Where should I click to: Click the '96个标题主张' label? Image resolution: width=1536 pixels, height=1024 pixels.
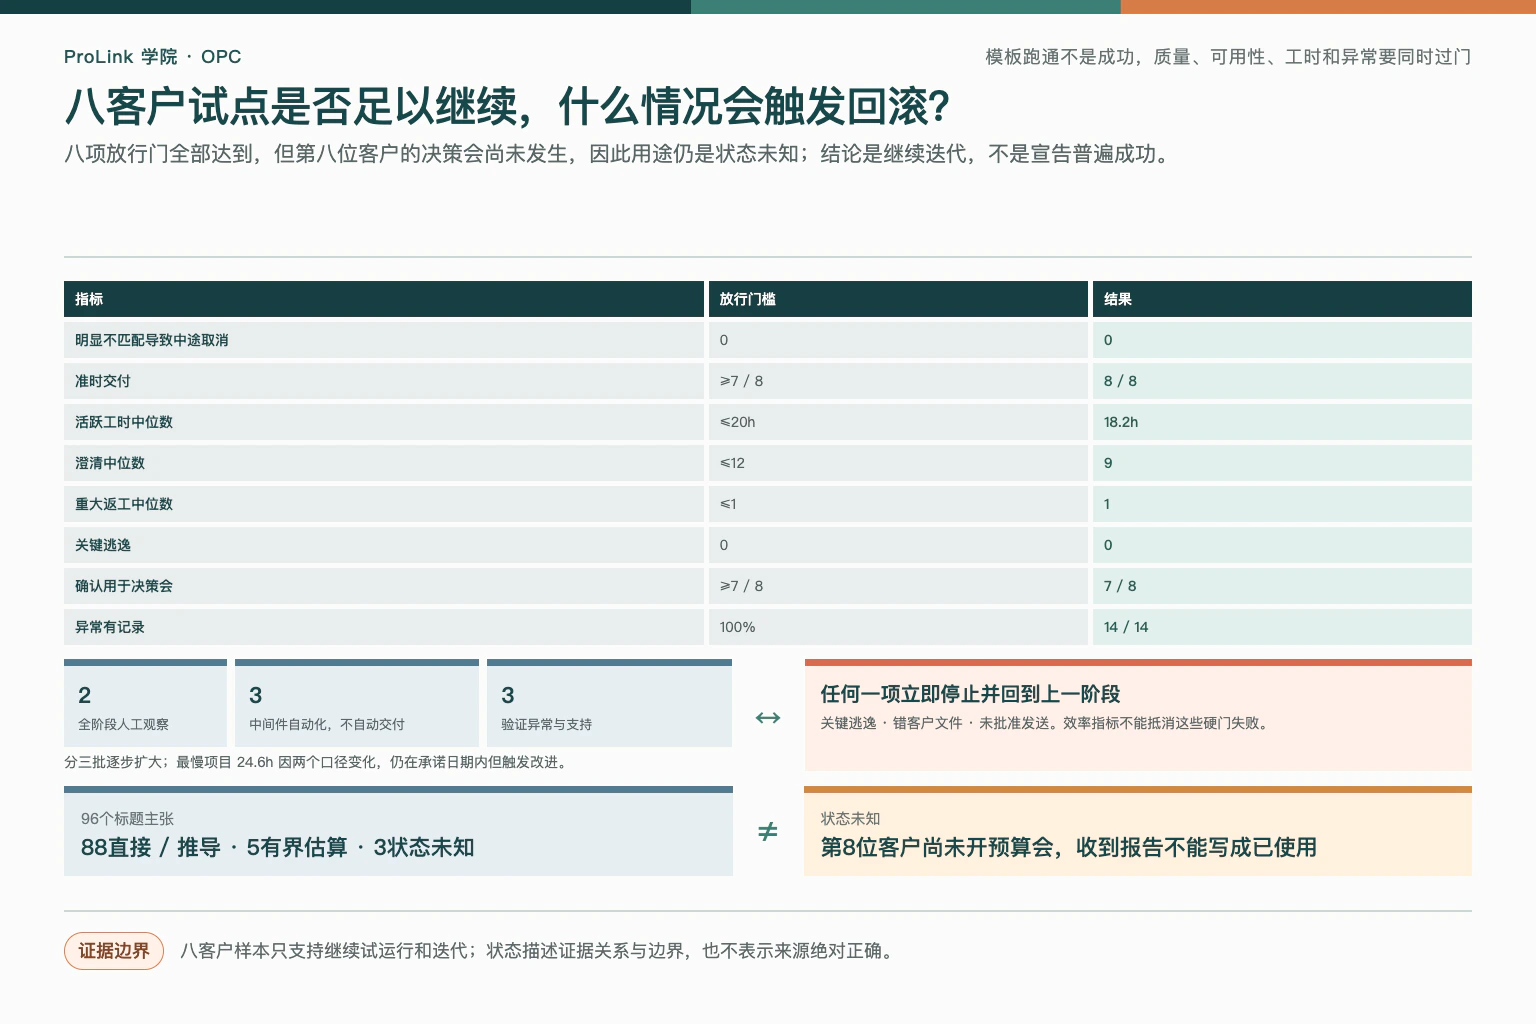tap(127, 818)
